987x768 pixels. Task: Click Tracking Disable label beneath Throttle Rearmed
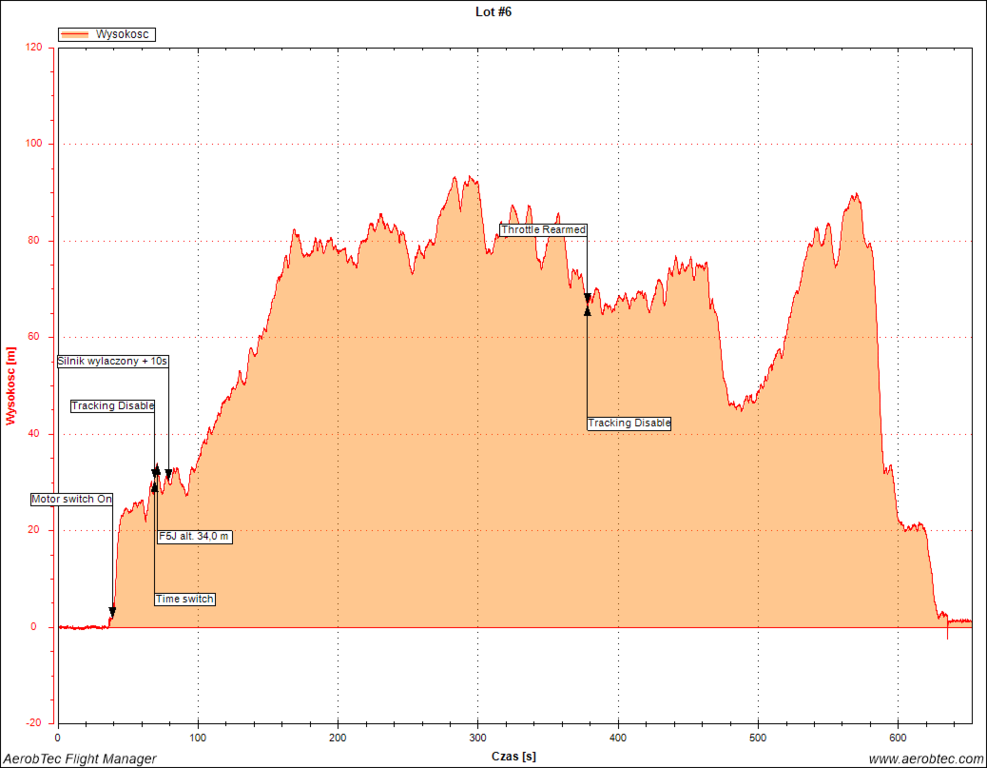pos(629,423)
